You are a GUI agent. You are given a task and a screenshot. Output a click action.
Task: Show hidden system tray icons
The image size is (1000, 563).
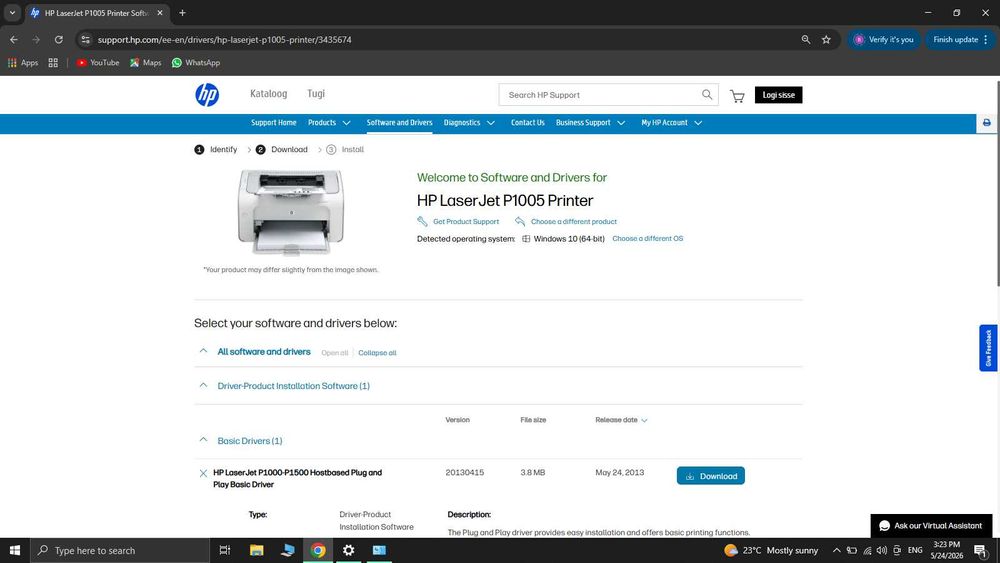click(836, 550)
